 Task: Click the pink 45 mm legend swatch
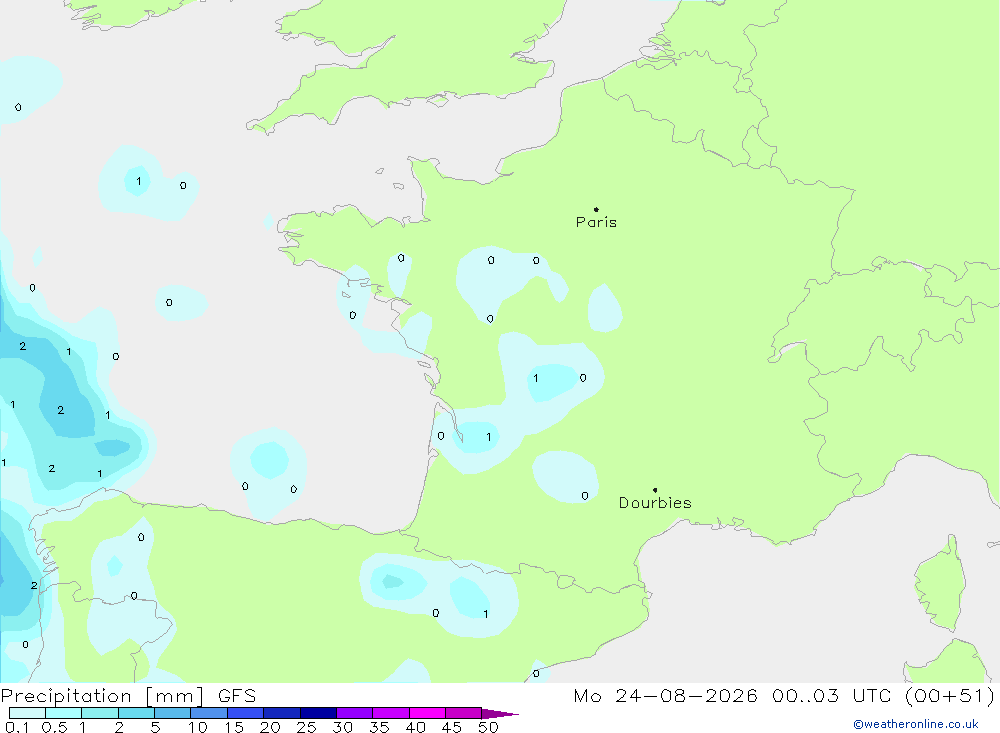(463, 713)
